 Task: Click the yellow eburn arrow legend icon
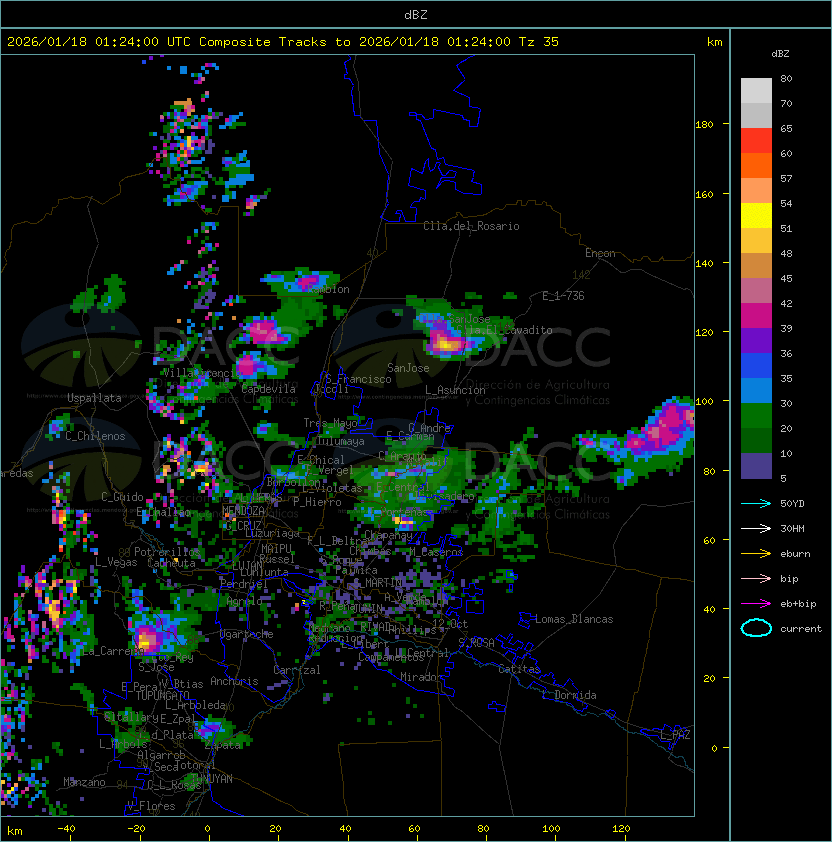(x=756, y=554)
